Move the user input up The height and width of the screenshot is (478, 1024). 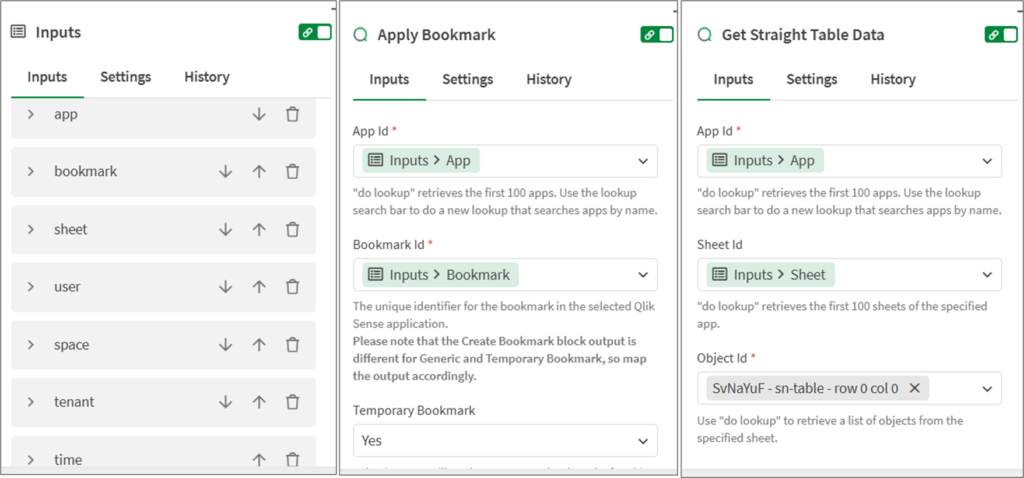(x=259, y=287)
